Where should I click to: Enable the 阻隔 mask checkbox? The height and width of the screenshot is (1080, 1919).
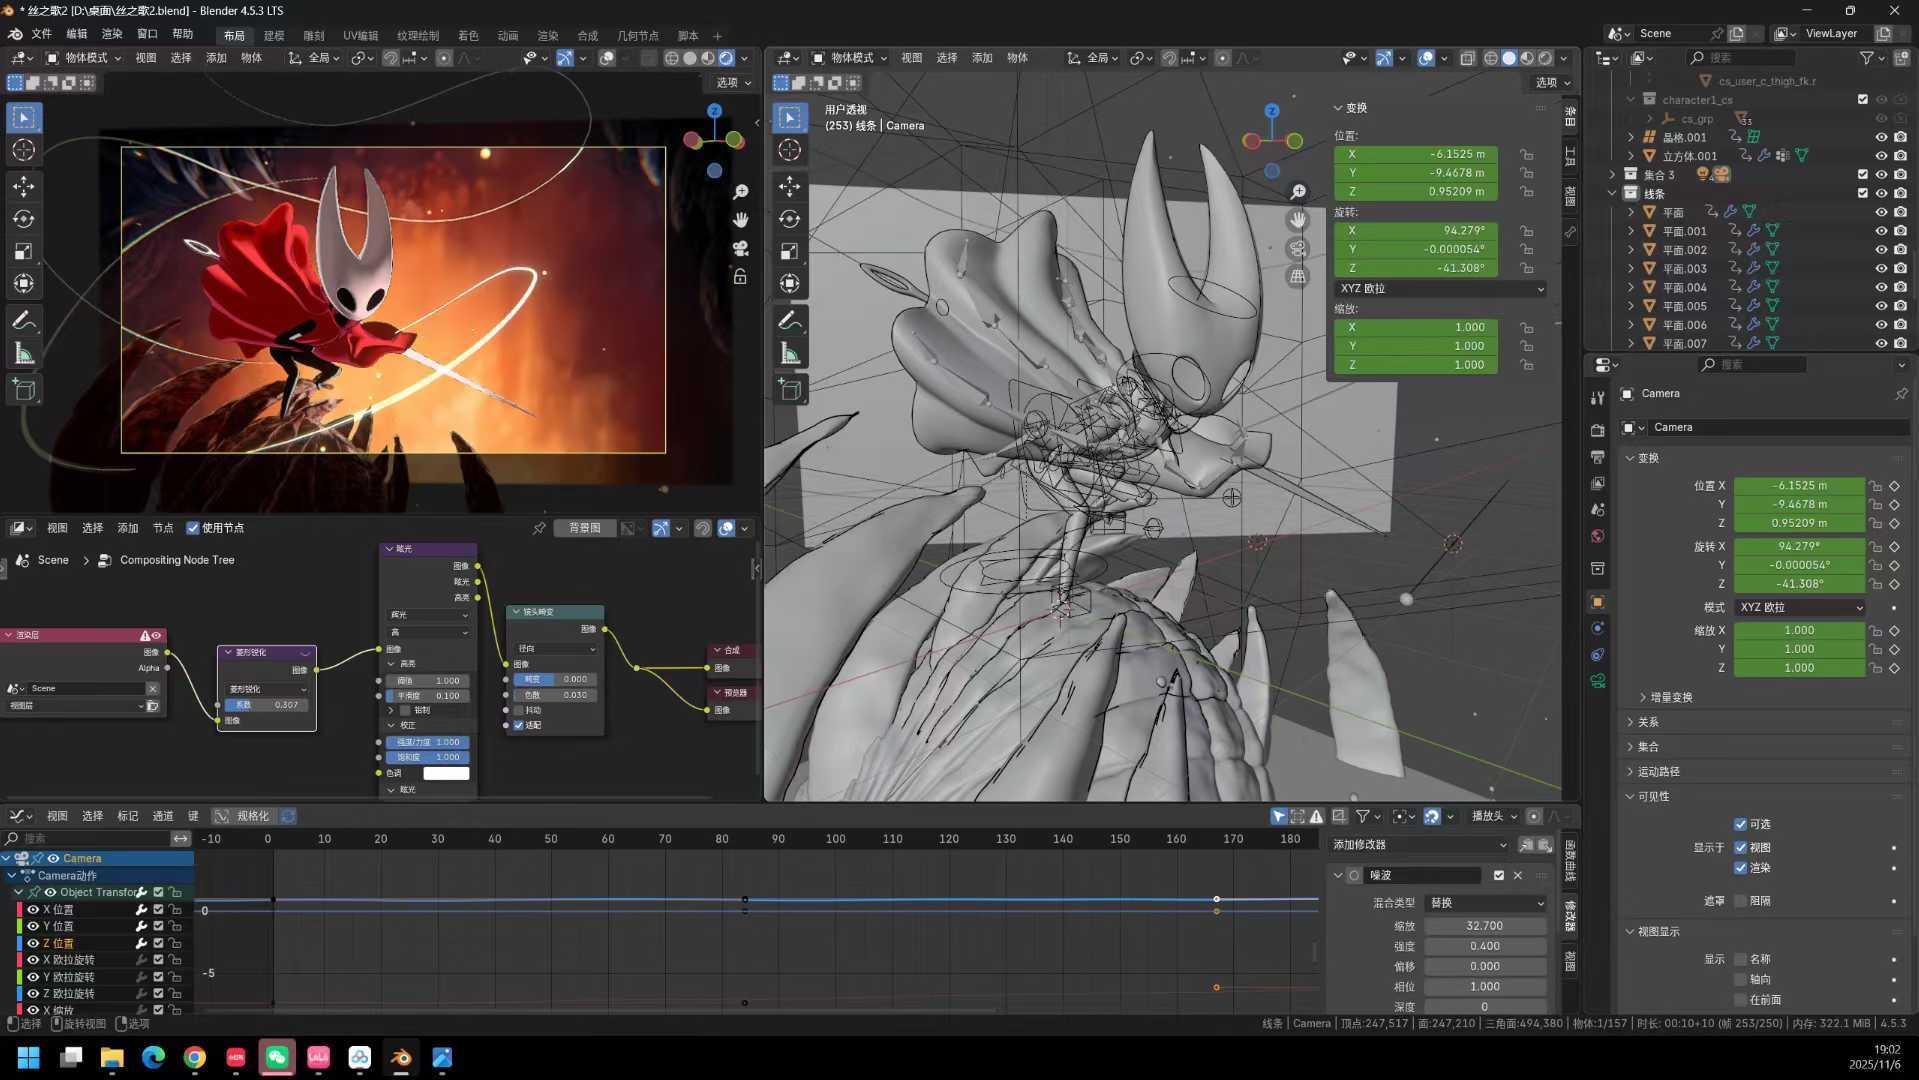1741,901
